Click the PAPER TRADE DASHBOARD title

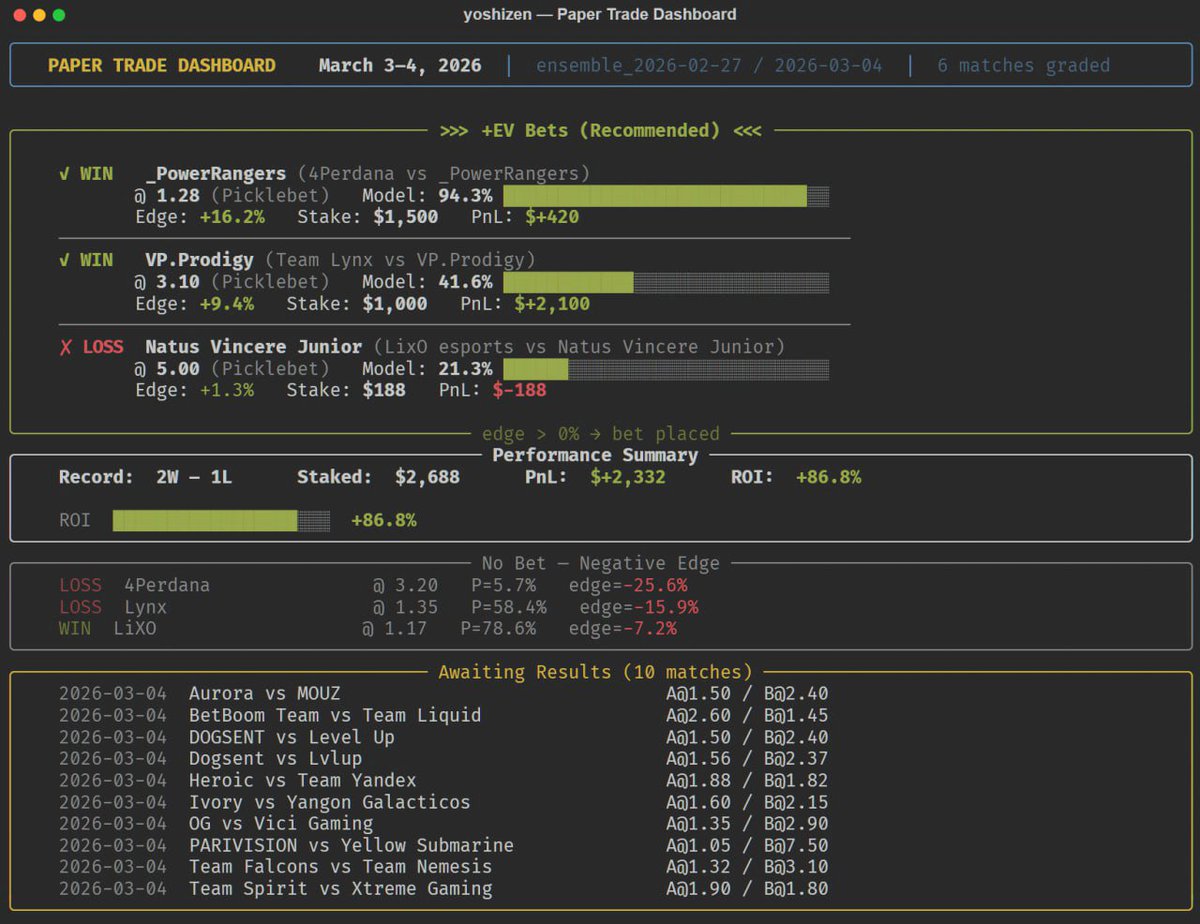162,66
